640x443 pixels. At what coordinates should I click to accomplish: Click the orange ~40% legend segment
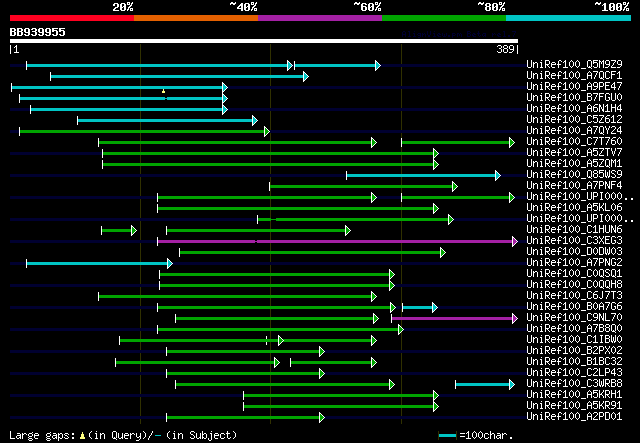(x=196, y=18)
